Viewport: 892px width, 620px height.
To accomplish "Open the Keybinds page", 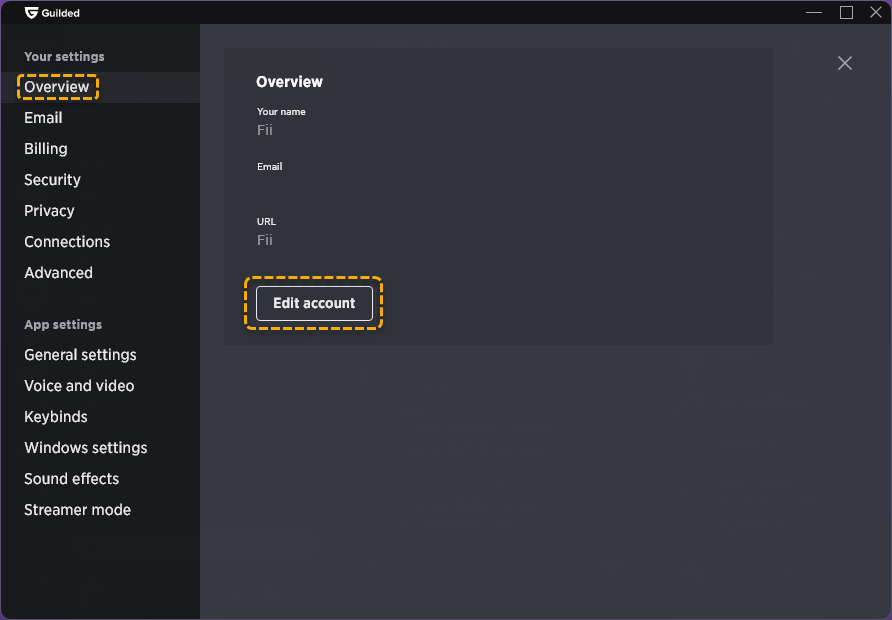I will coord(56,417).
